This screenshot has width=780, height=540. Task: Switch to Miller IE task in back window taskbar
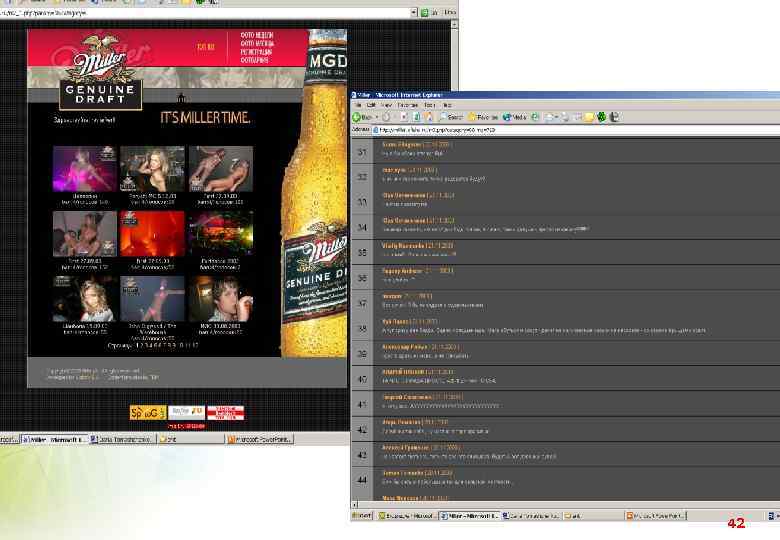(54, 440)
